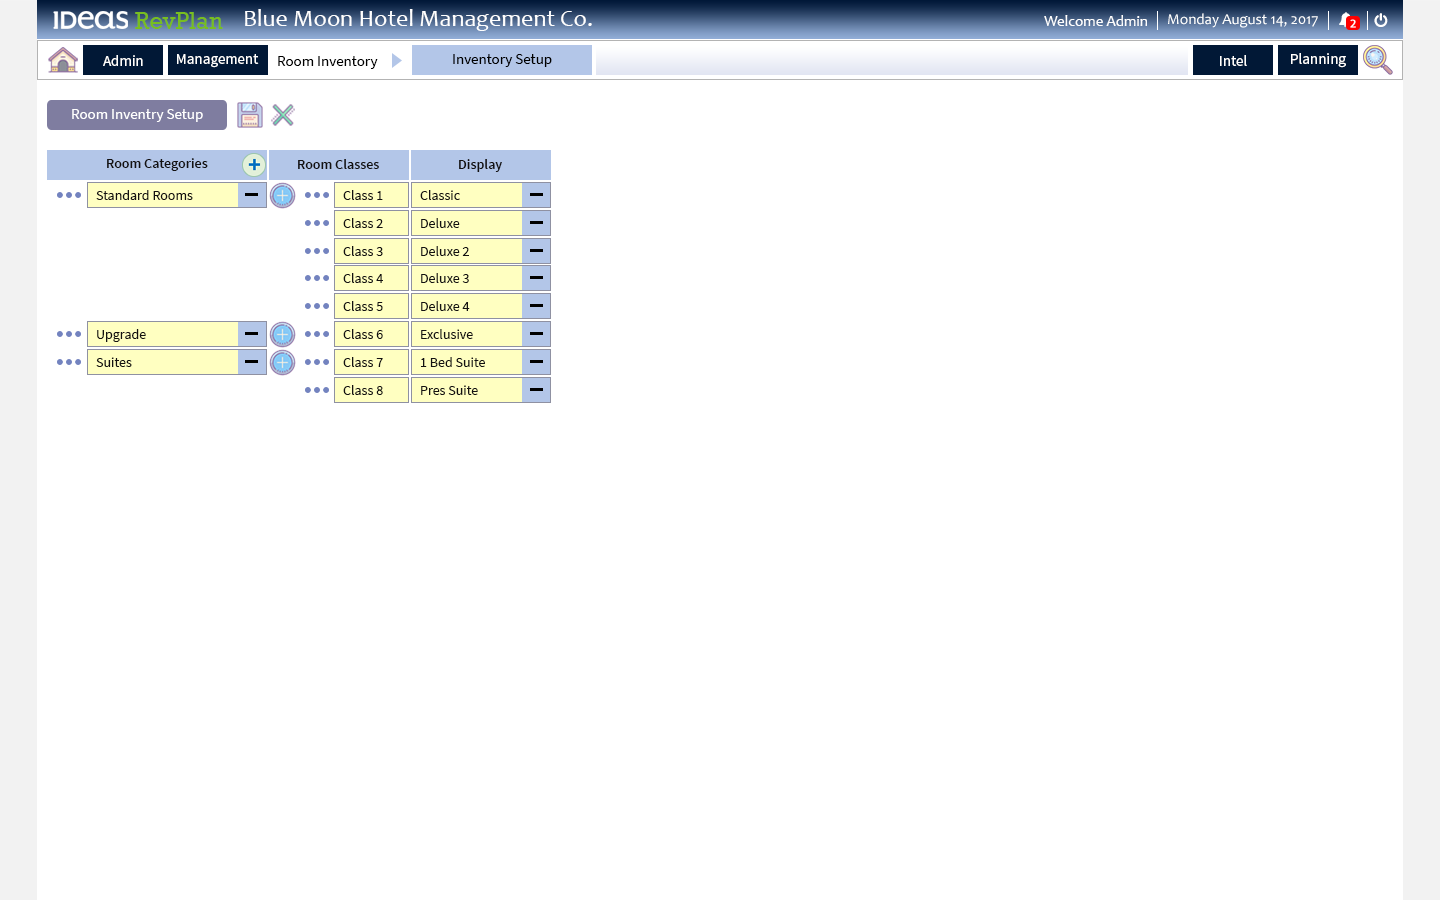This screenshot has width=1440, height=900.
Task: Click the cancel X icon next to save
Action: [x=283, y=114]
